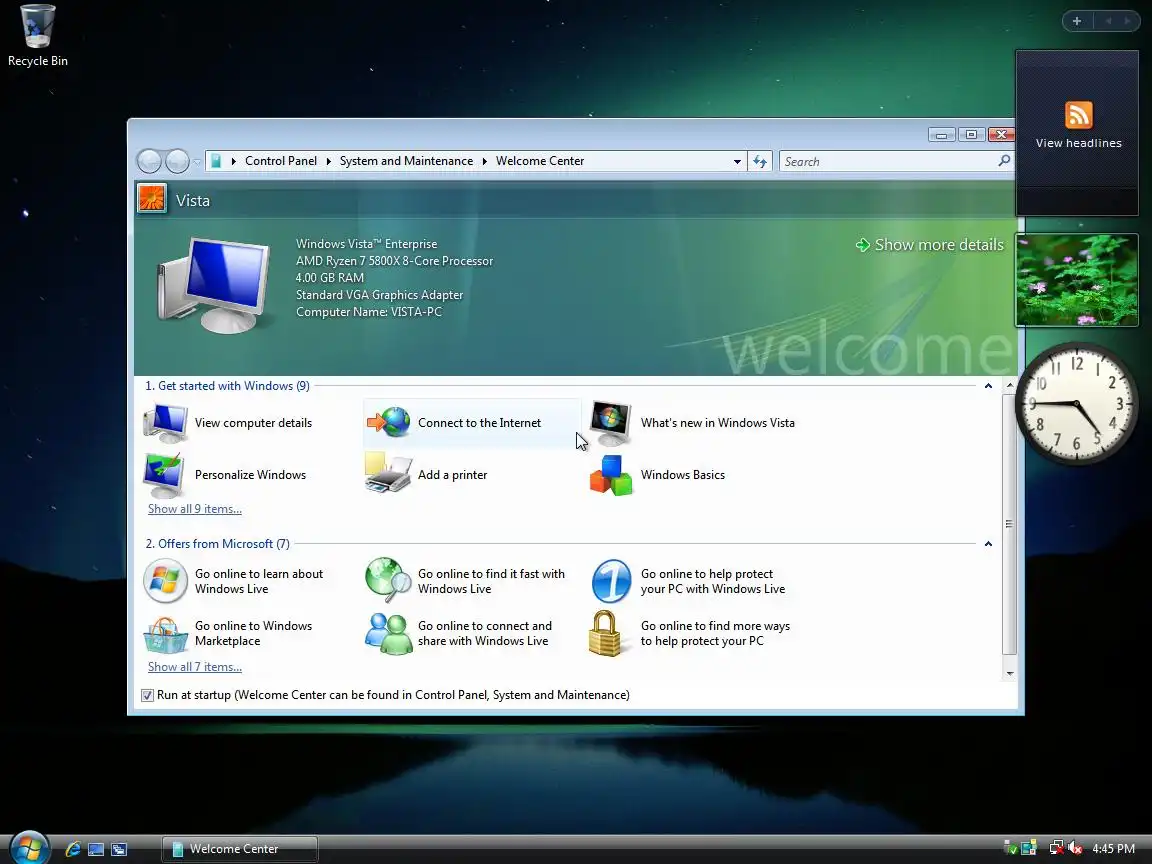The width and height of the screenshot is (1152, 864).
Task: Click sidebar next gadgets page arrow
Action: [1127, 21]
